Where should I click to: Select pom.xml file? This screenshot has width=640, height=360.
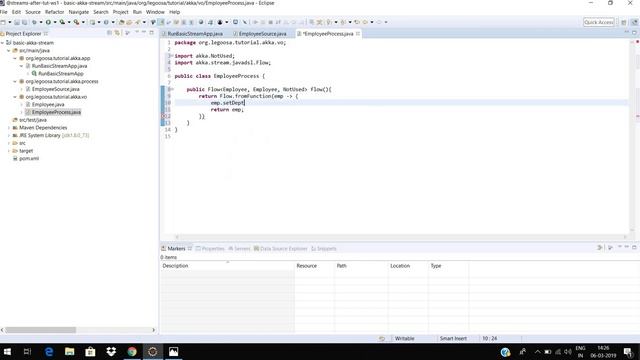point(29,159)
